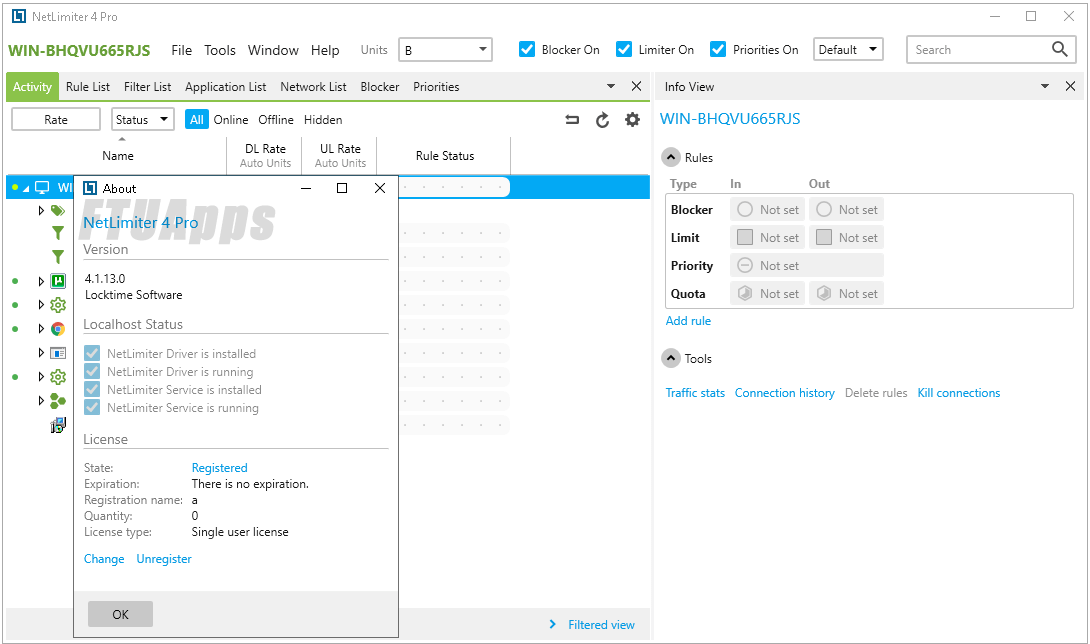Expand the uTorrent row tree arrow
This screenshot has width=1090, height=644.
pos(41,281)
